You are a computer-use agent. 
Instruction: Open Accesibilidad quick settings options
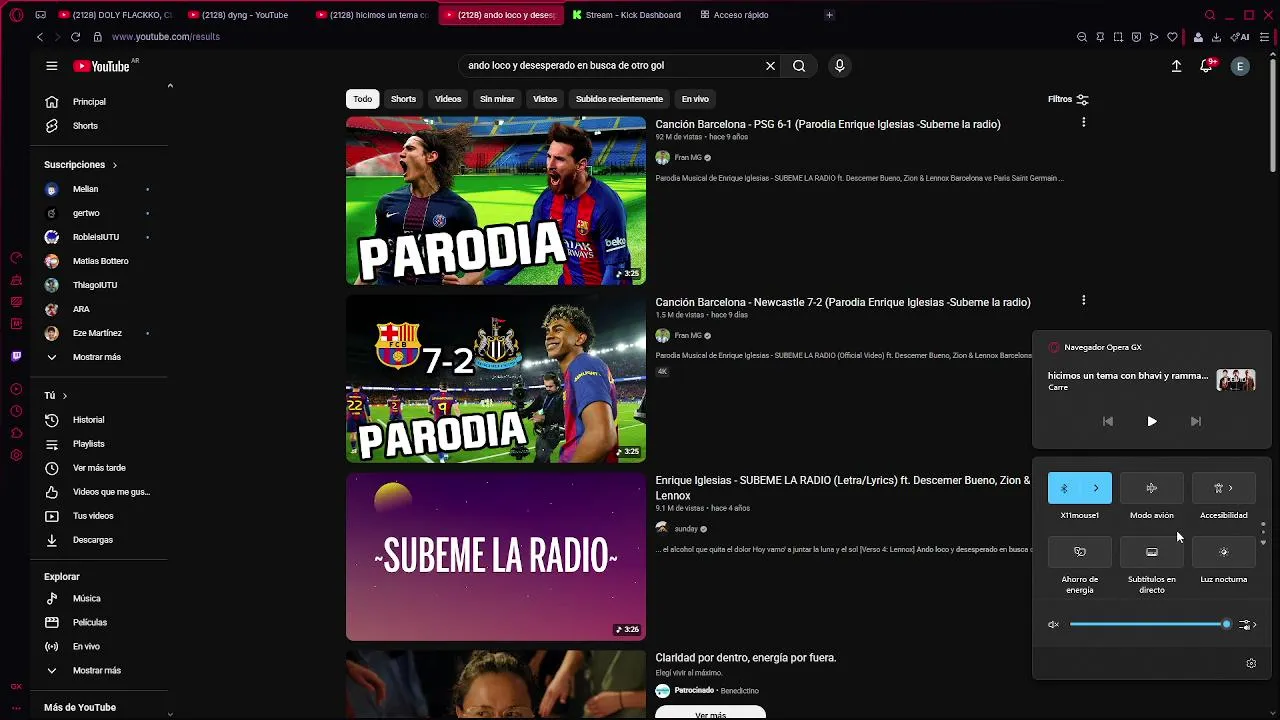pos(1224,488)
